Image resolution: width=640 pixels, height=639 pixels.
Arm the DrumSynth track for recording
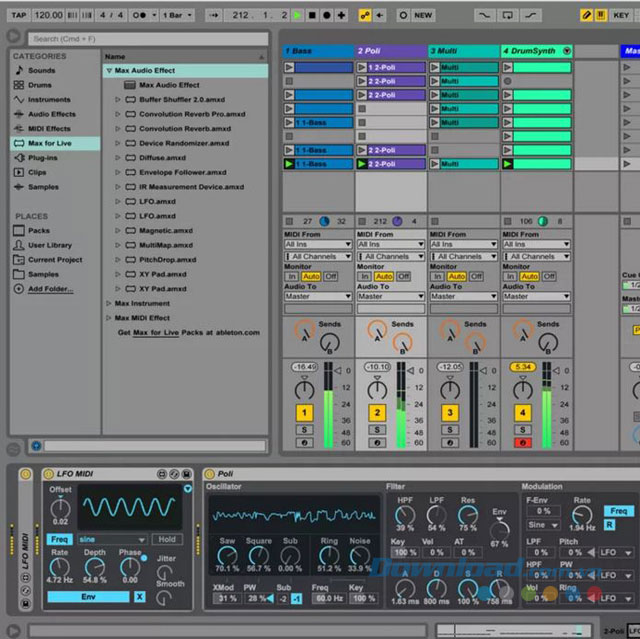click(521, 442)
